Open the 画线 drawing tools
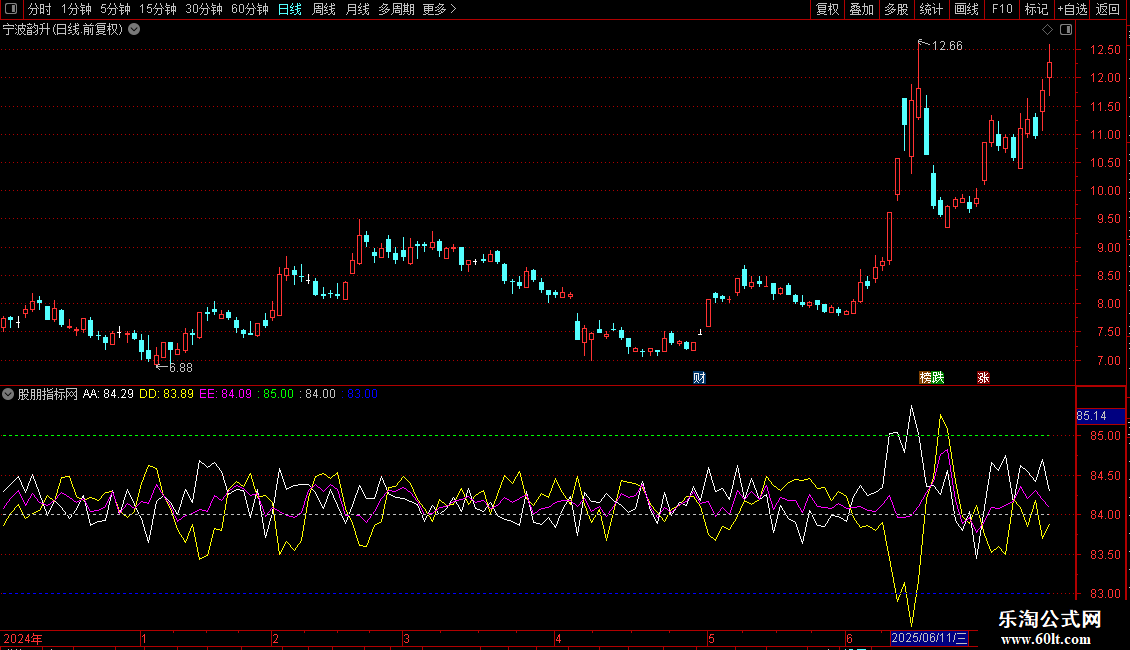 tap(966, 9)
